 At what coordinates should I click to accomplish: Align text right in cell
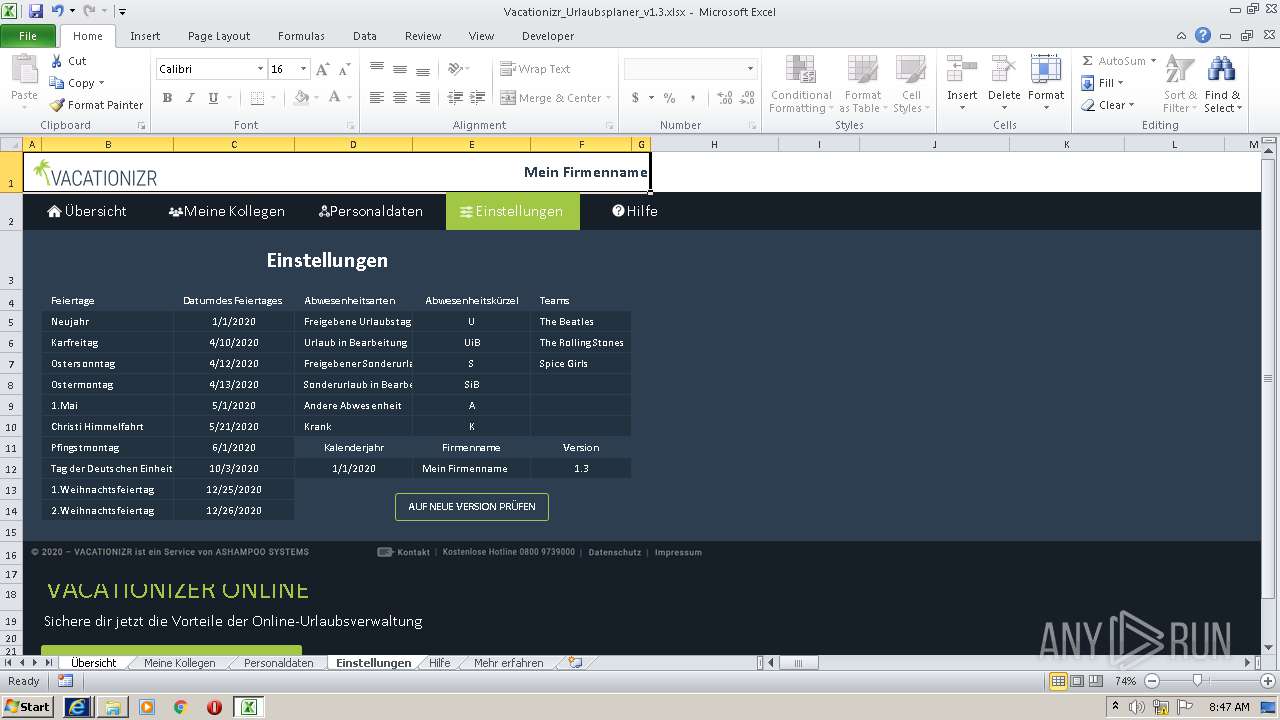click(x=423, y=98)
